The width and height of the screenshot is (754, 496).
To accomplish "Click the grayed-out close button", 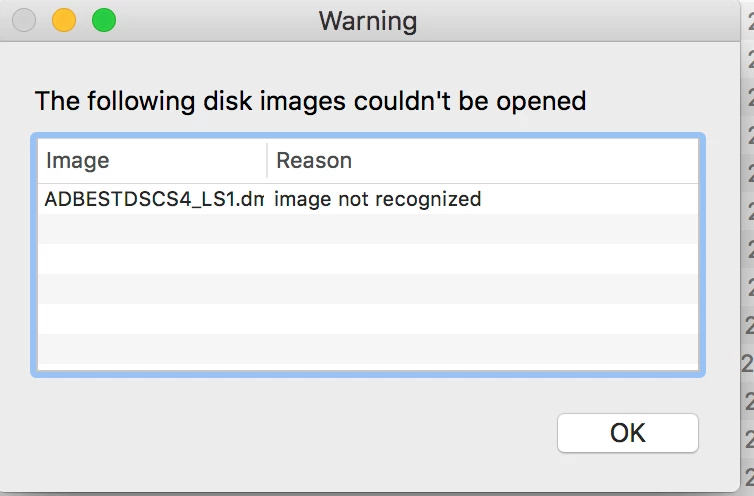I will (24, 20).
